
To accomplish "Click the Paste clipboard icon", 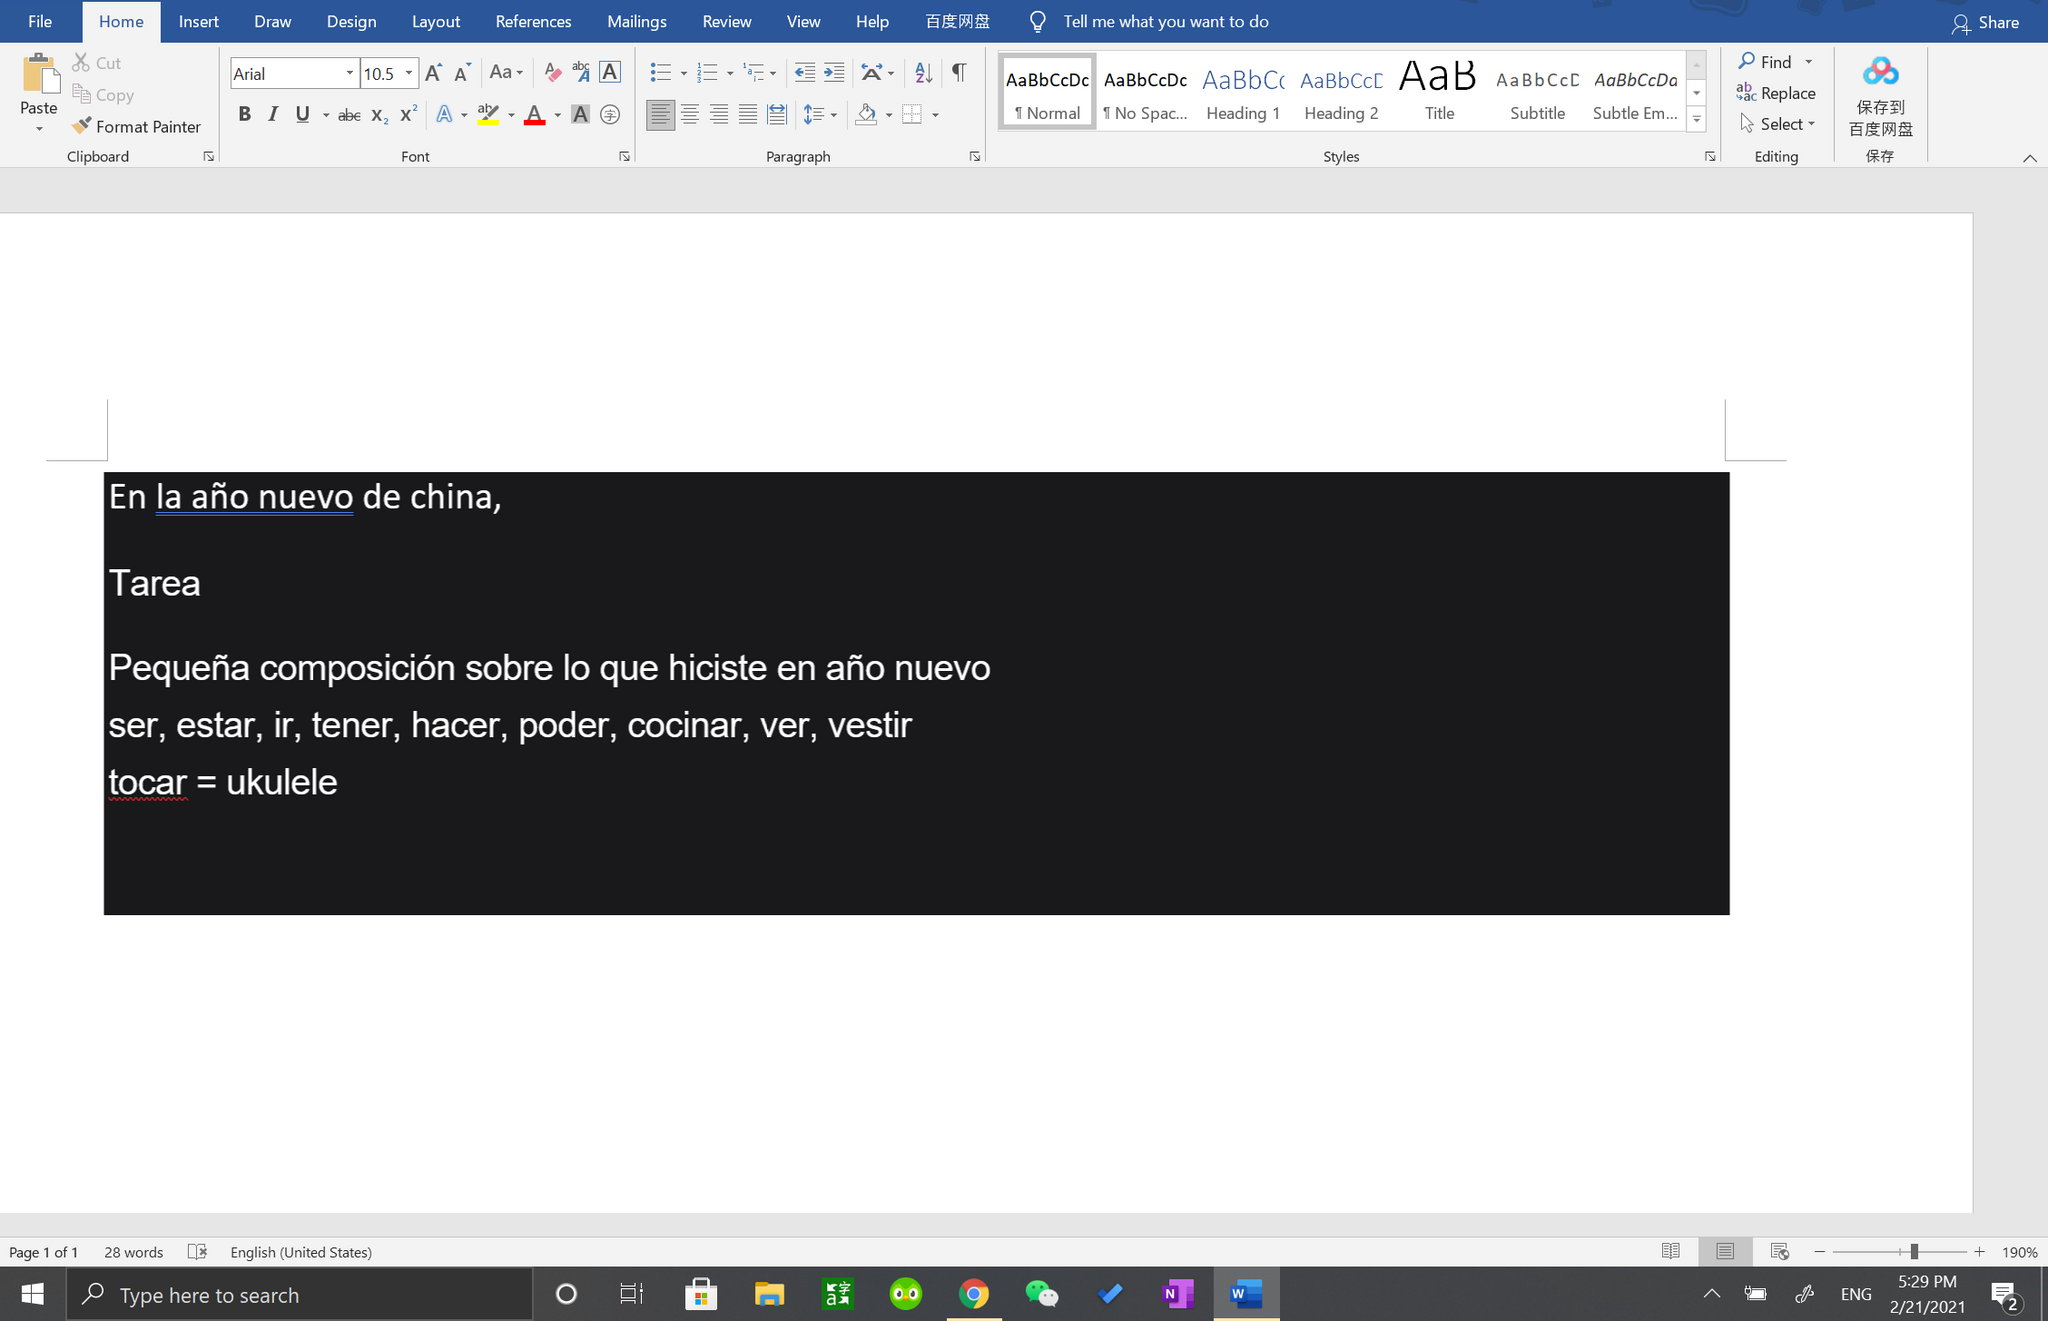I will (x=39, y=74).
